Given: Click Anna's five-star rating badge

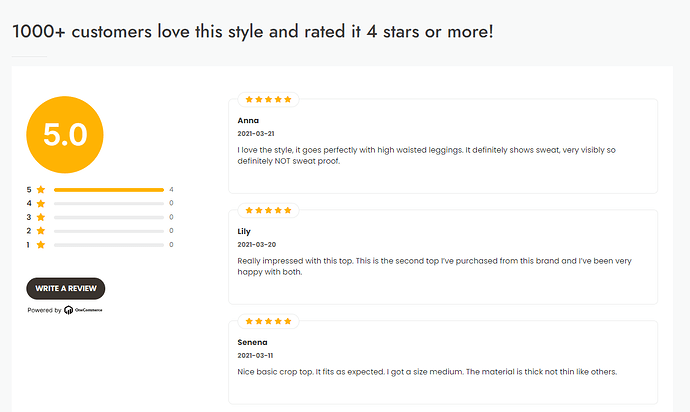Looking at the screenshot, I should tap(269, 99).
